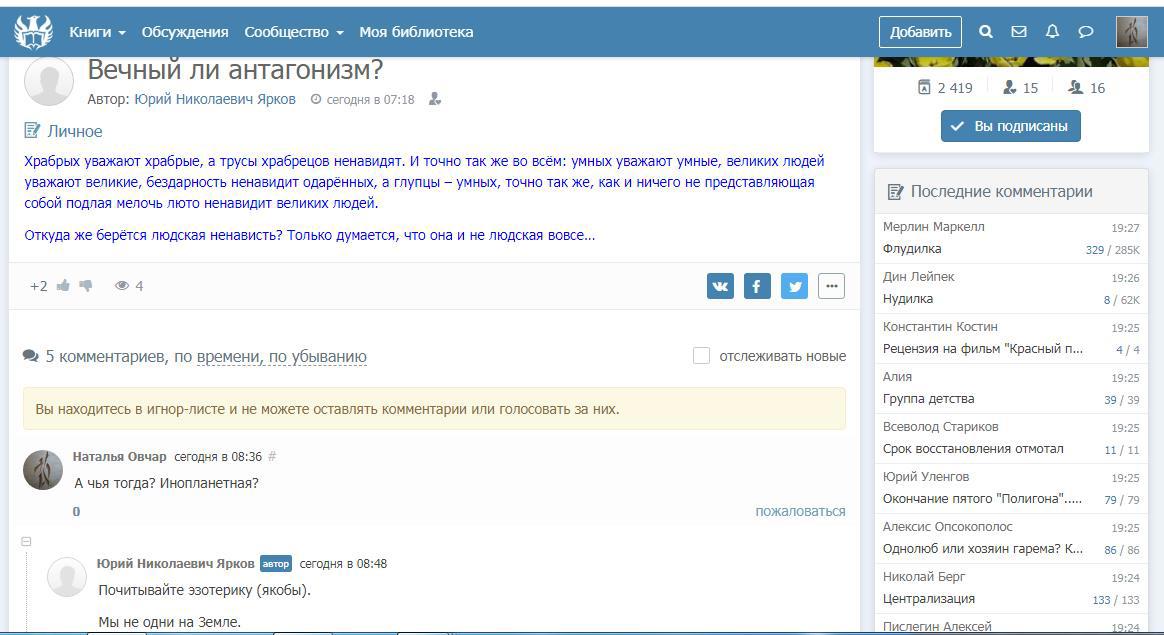Open the Флудилка discussion link
The width and height of the screenshot is (1164, 635).
tap(912, 249)
